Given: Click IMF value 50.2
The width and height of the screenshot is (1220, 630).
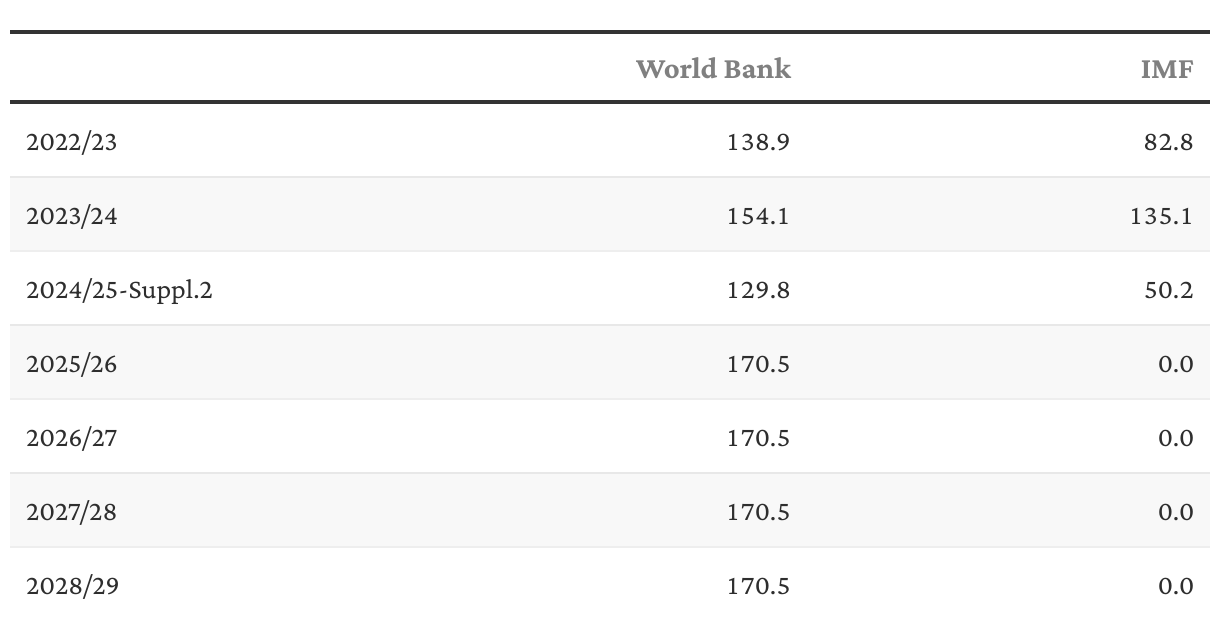Looking at the screenshot, I should tap(1168, 290).
